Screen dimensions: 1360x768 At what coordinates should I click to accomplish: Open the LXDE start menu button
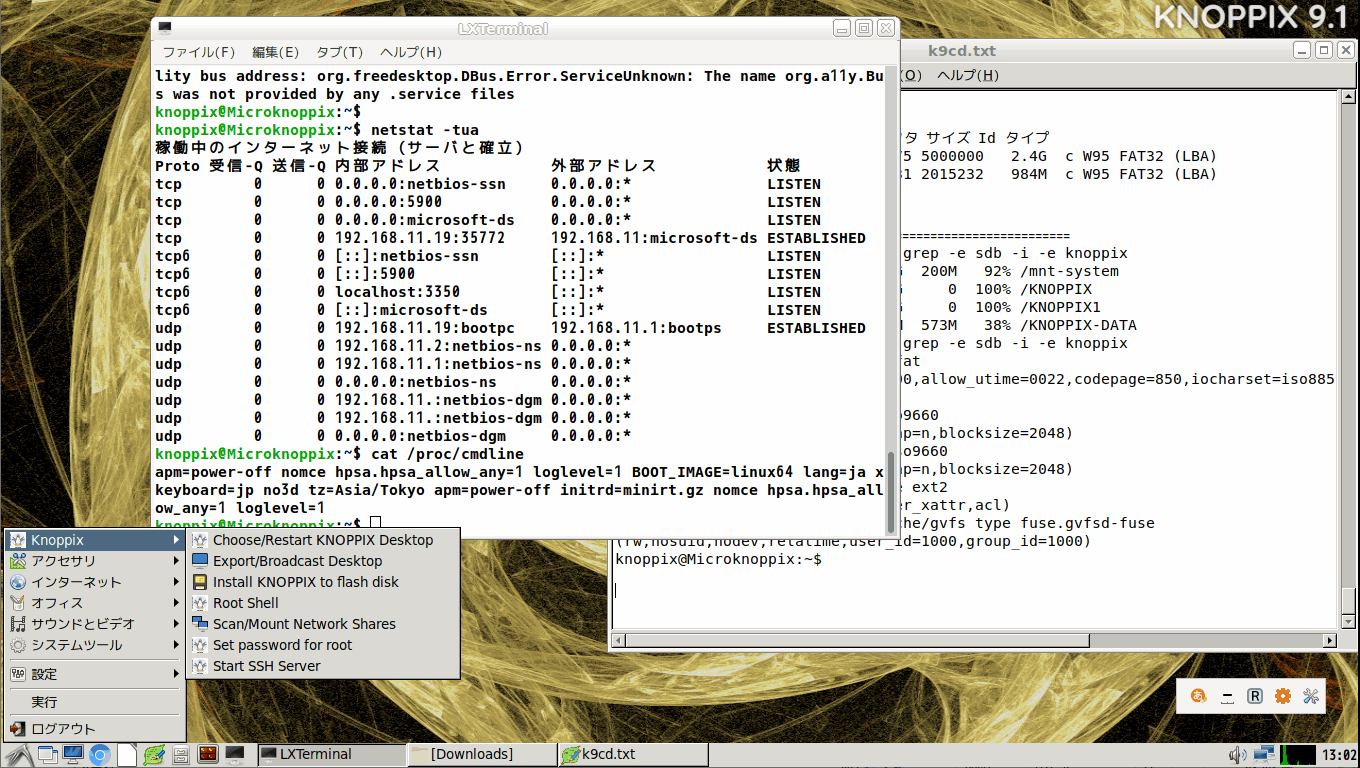pyautogui.click(x=18, y=755)
